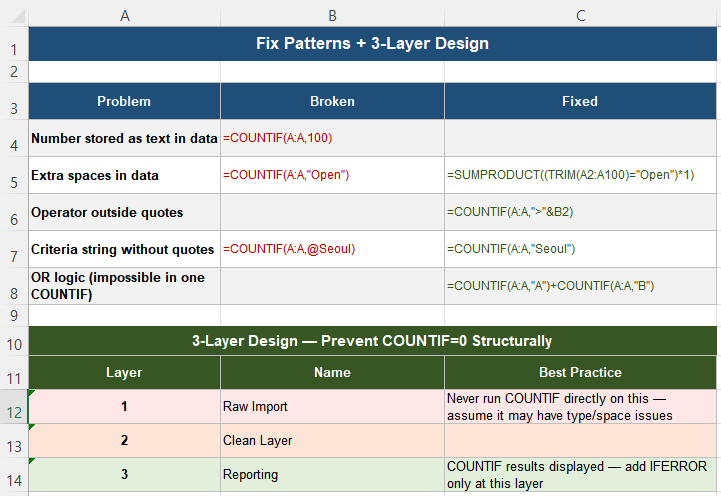The image size is (721, 496).
Task: Click the 'Fixed' header cell
Action: pyautogui.click(x=581, y=101)
